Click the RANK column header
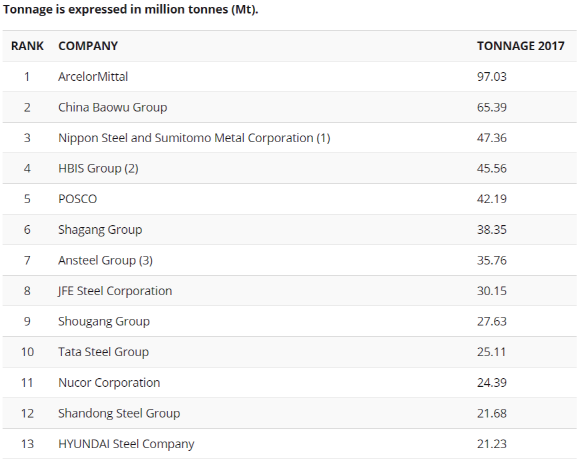Viewport: 580px width, 459px height. [27, 46]
